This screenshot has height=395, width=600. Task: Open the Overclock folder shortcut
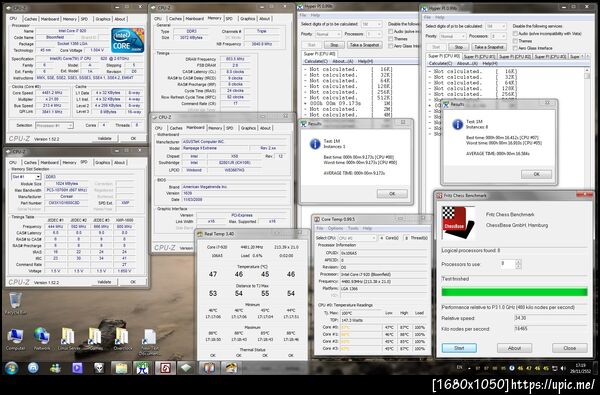(x=122, y=338)
